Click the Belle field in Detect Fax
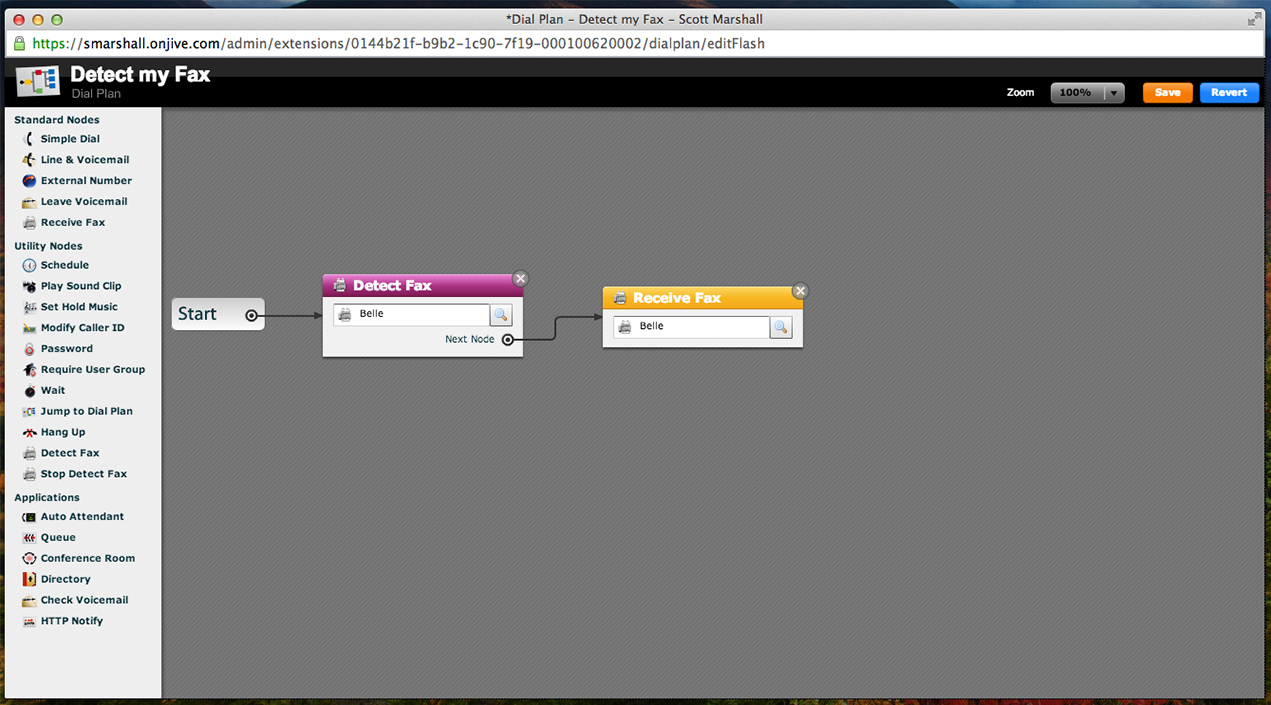 420,315
